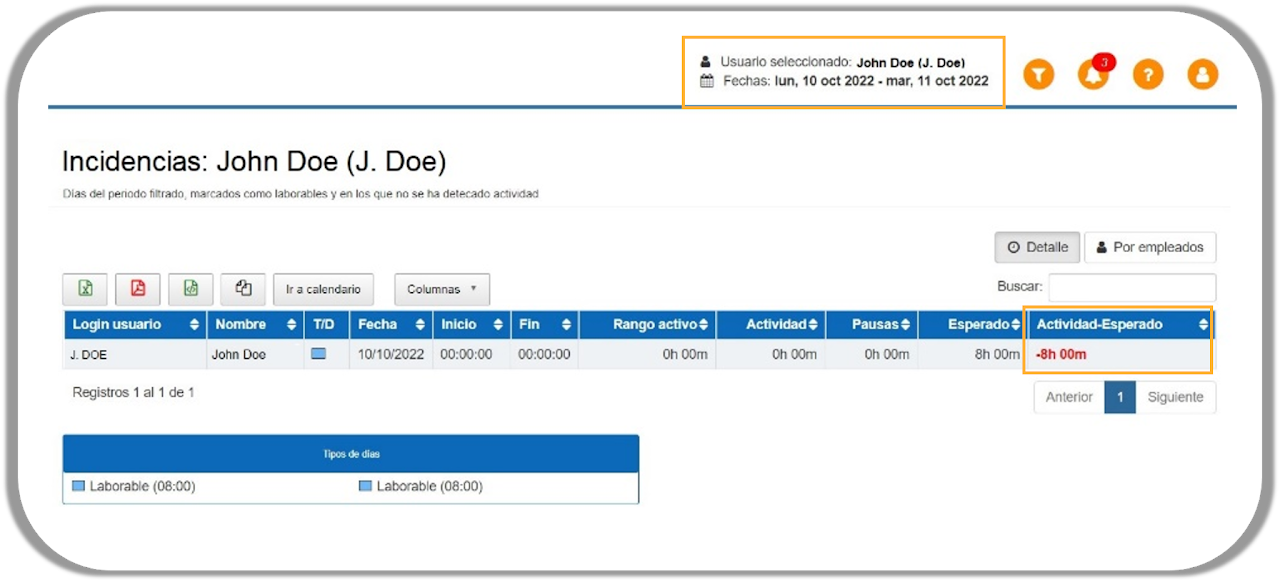Select page 1 in pagination
This screenshot has height=582, width=1280.
point(1120,397)
